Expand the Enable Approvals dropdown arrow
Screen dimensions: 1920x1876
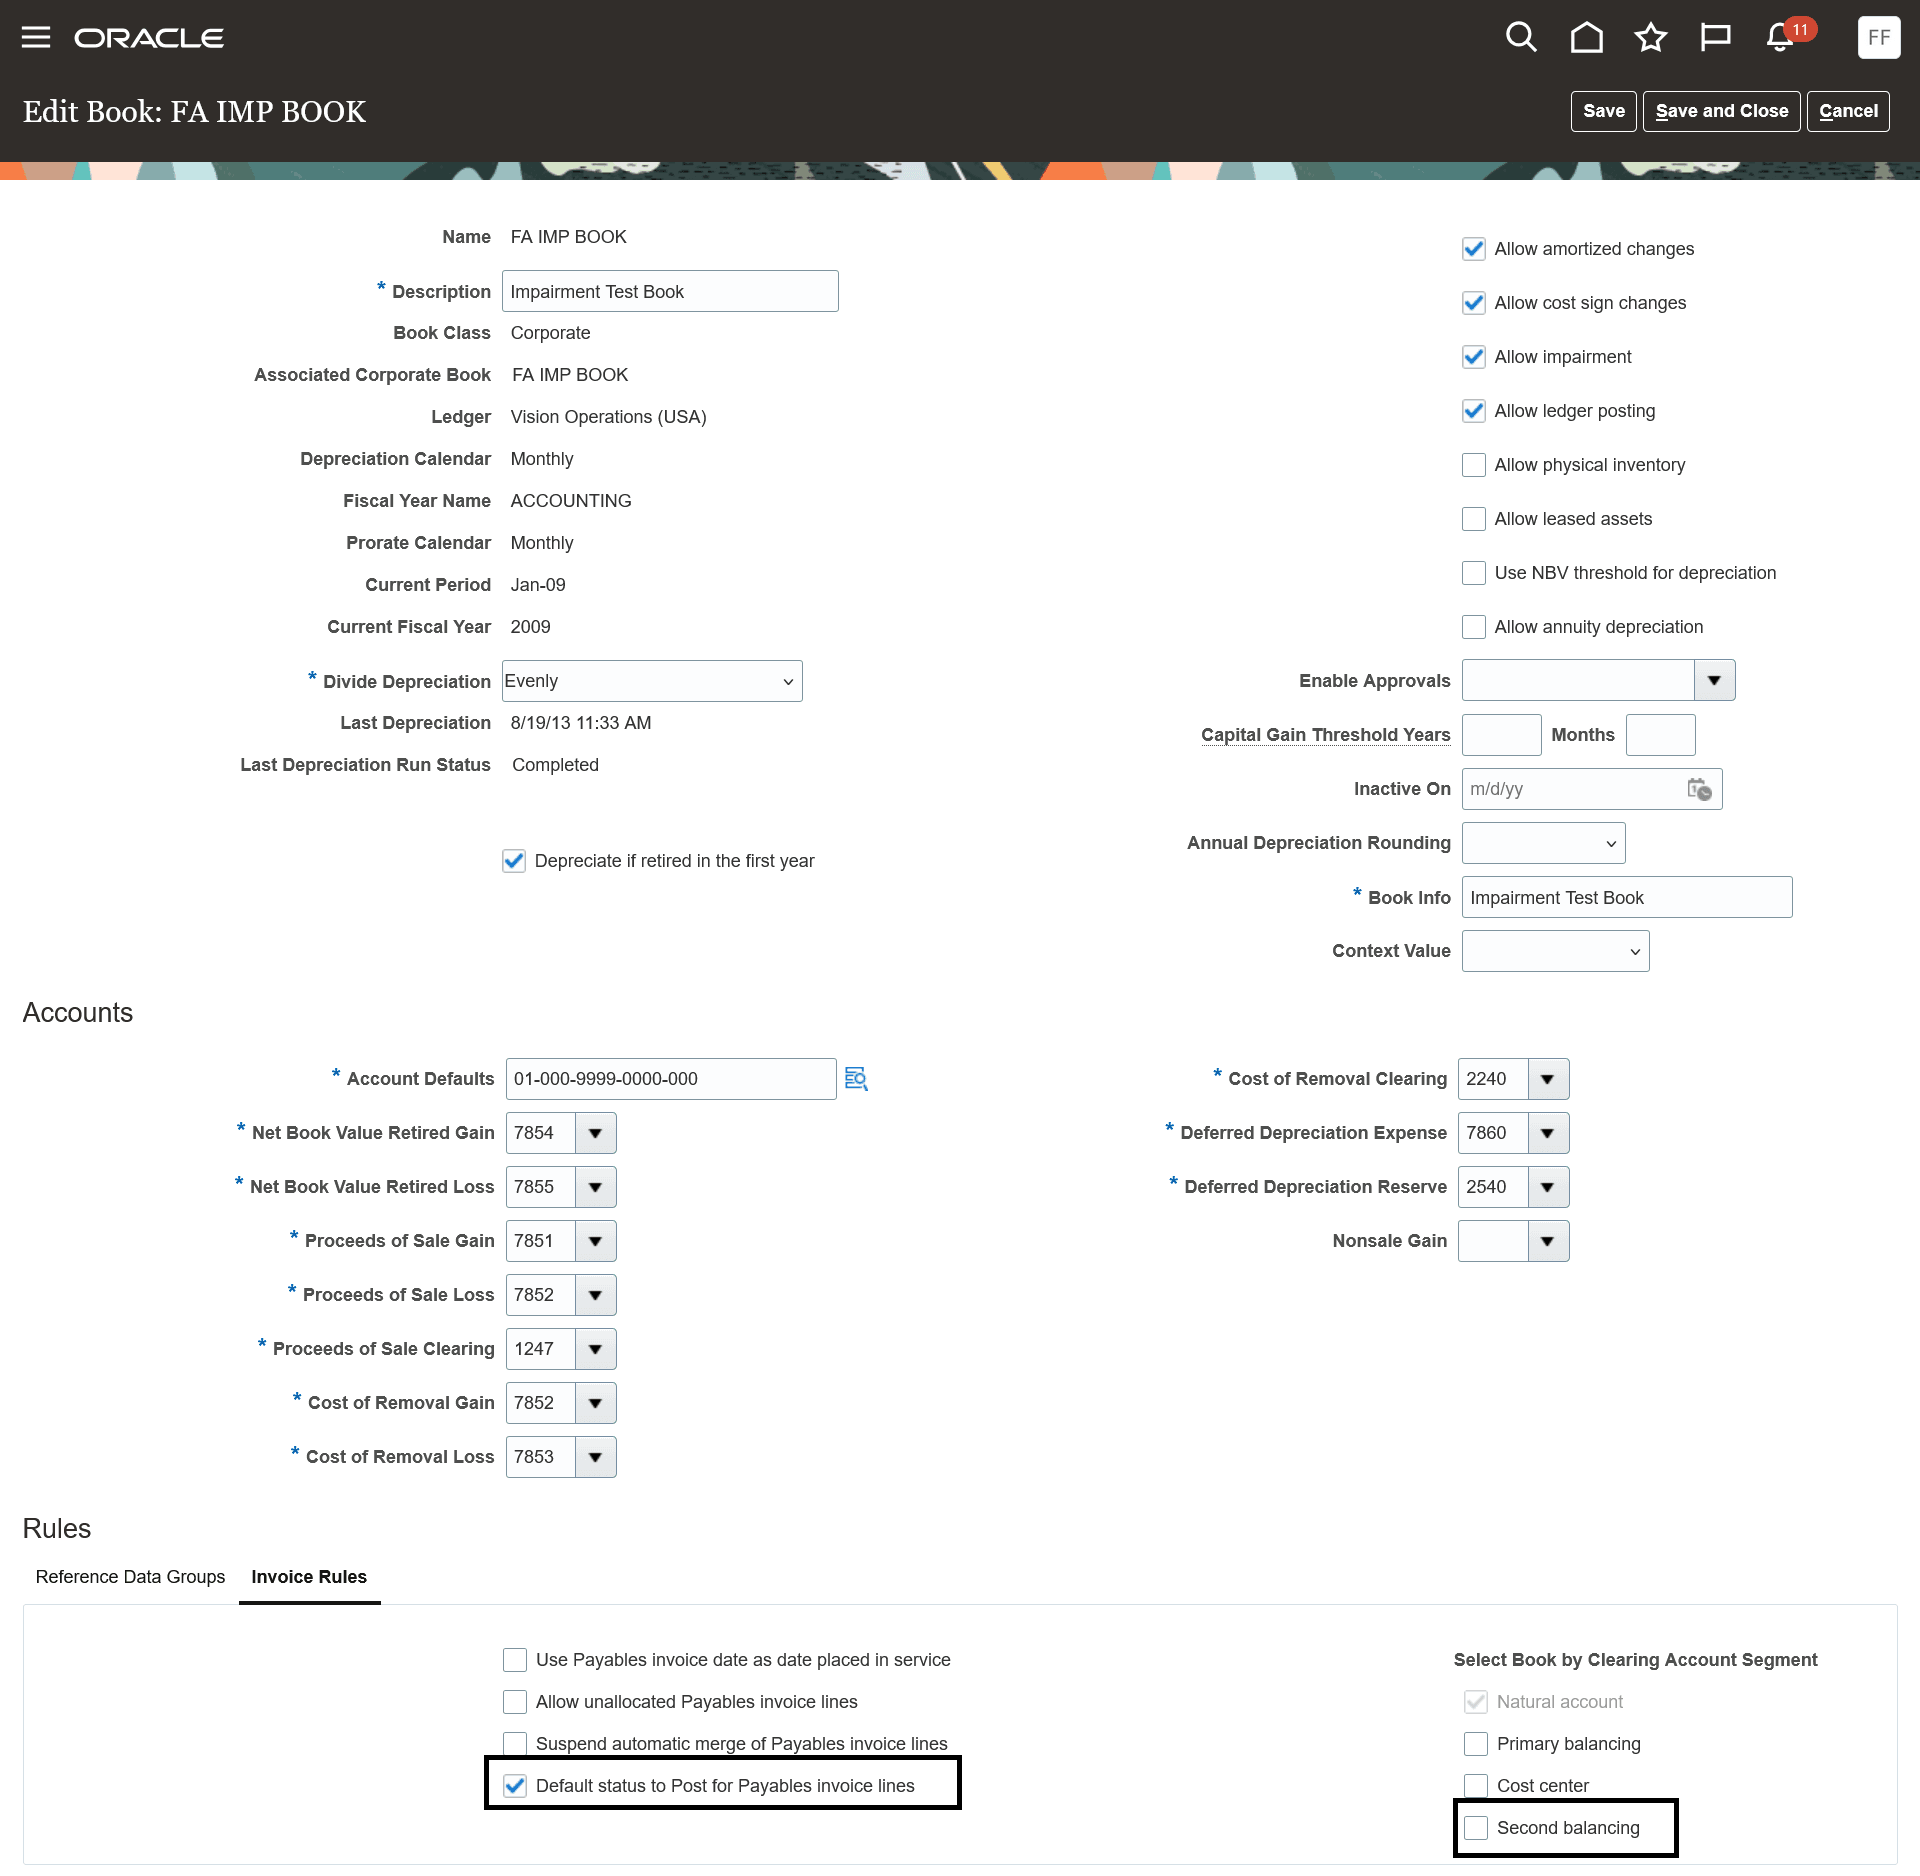[x=1714, y=681]
